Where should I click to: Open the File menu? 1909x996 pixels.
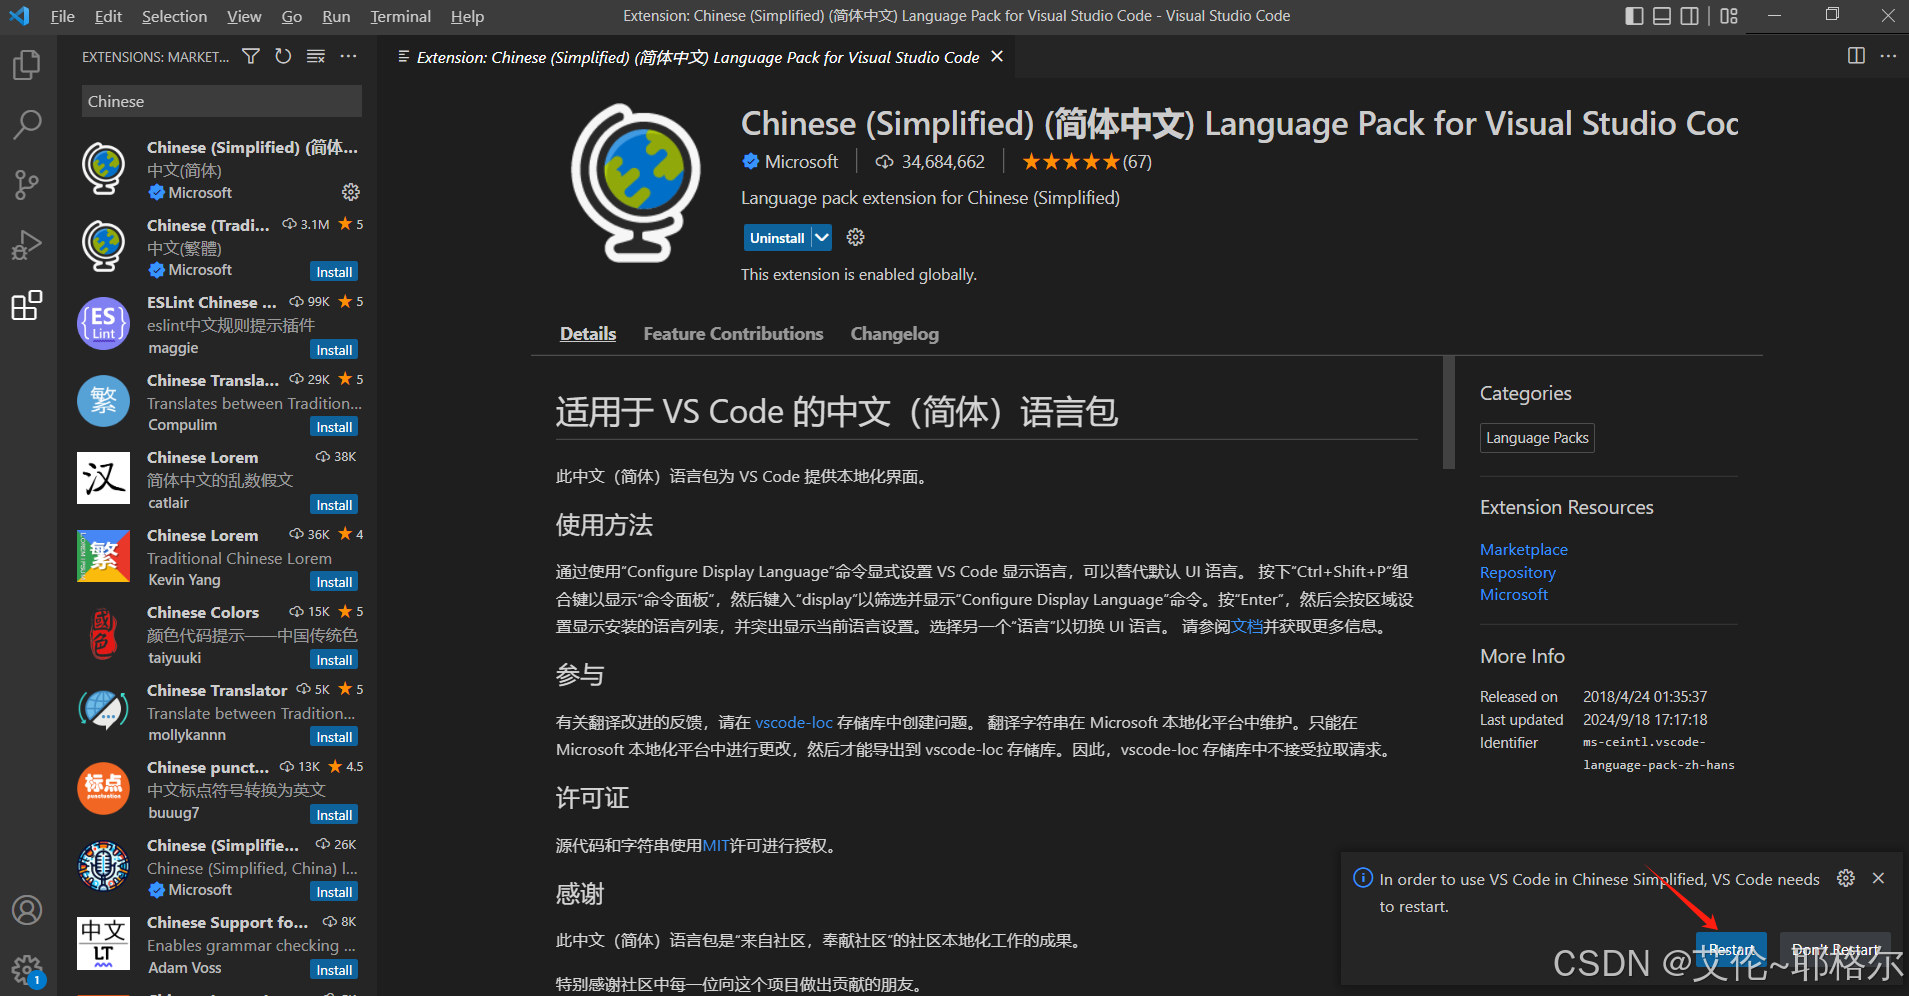63,16
